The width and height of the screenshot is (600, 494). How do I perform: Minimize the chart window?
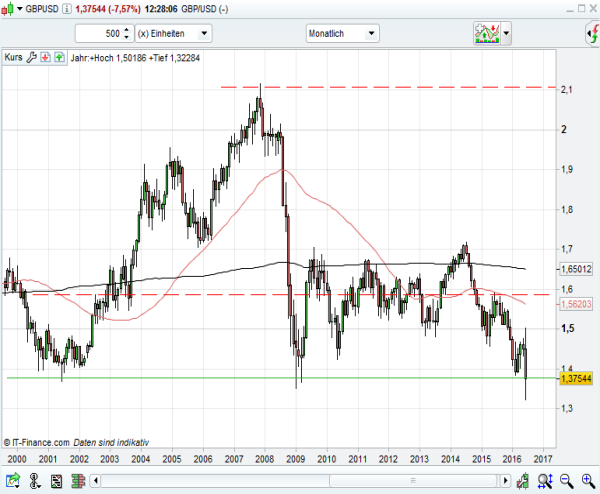coord(570,9)
